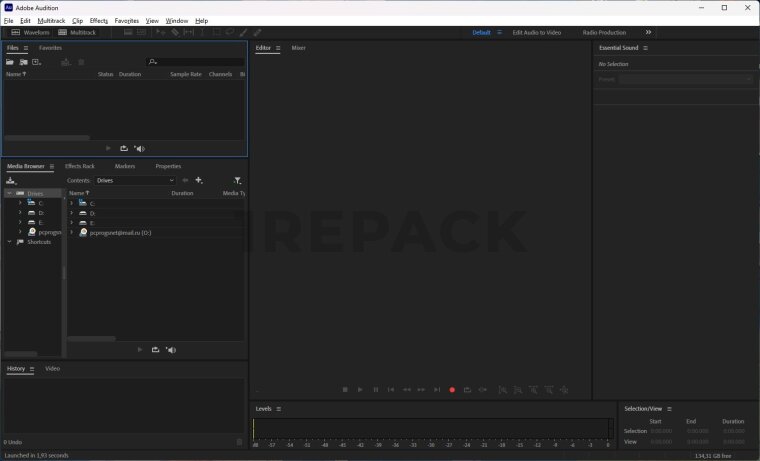Switch to Multitrack view
Screen dimensions: 760x461
tap(77, 32)
